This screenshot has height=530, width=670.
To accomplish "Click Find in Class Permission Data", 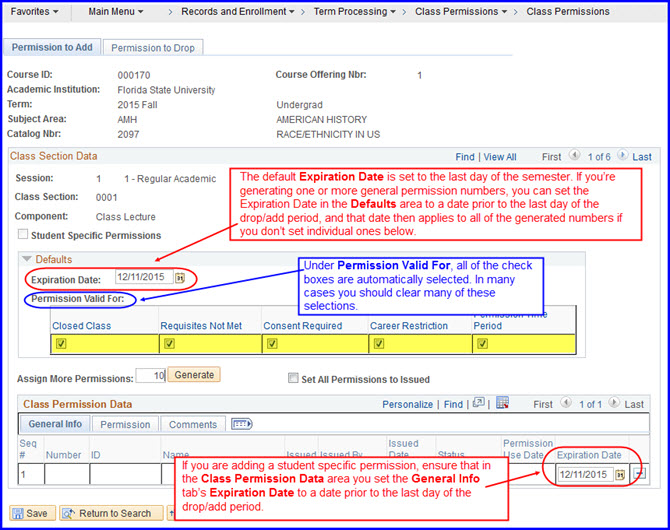I will pyautogui.click(x=453, y=404).
